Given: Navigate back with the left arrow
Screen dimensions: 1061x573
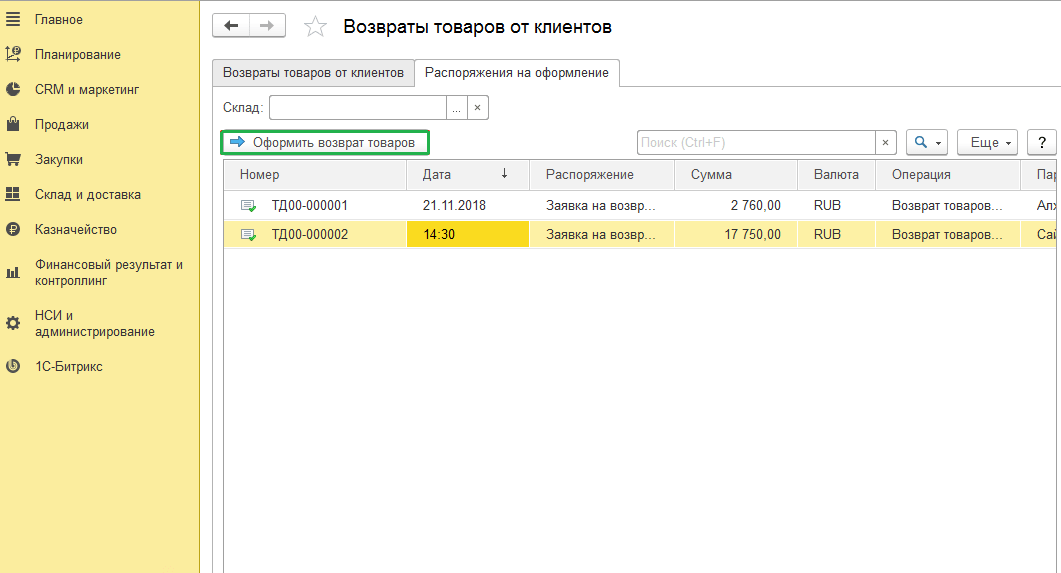Looking at the screenshot, I should pyautogui.click(x=231, y=26).
